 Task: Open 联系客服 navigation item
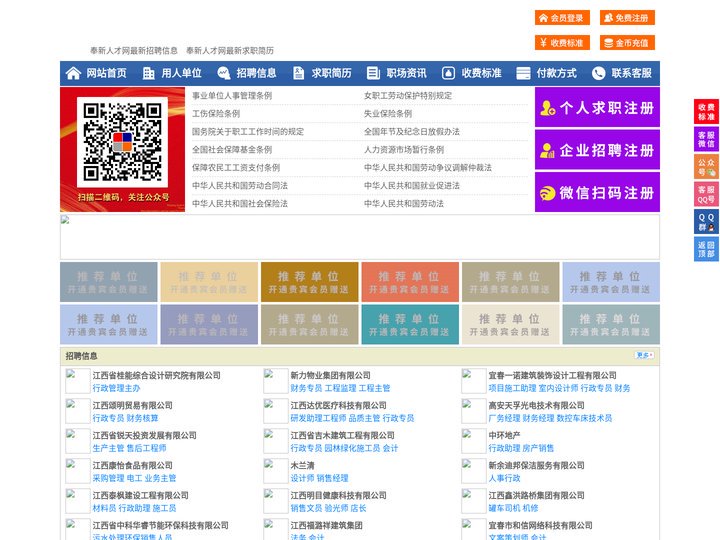(631, 73)
